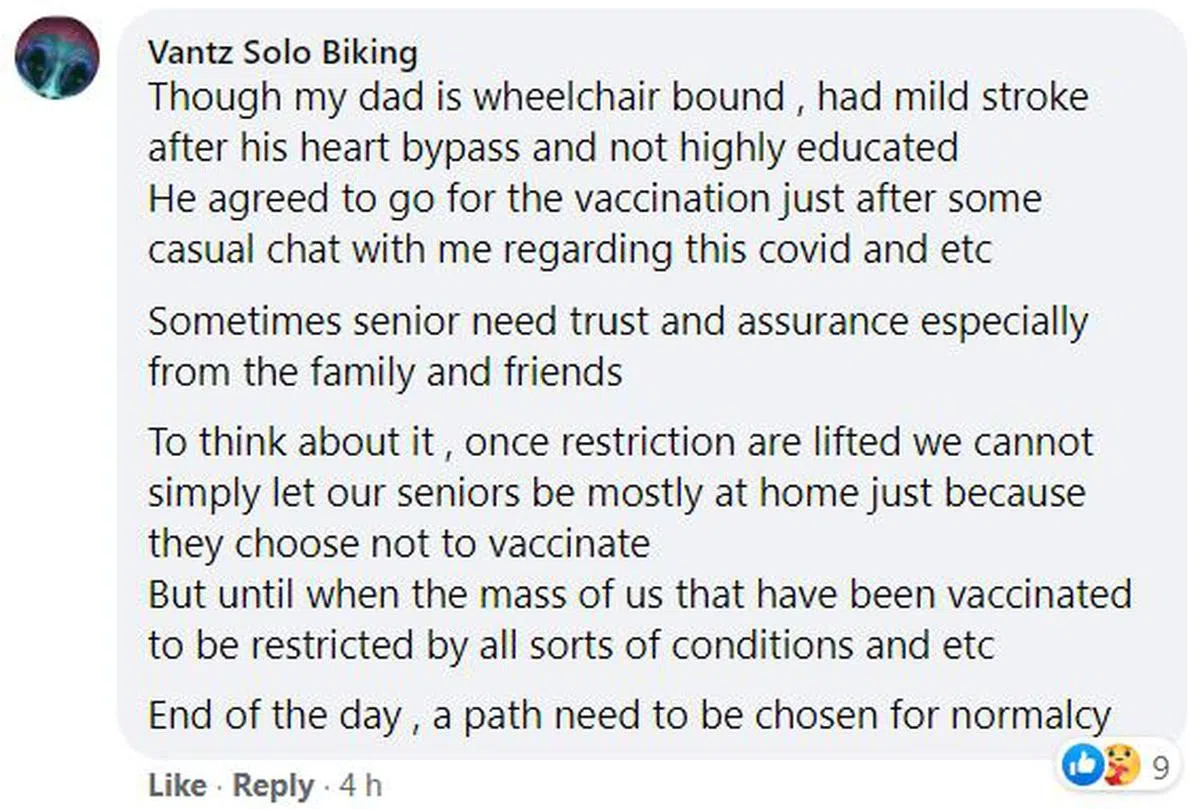Click the line starting "Though my dad is wheelchair"
Viewport: 1200px width, 809px height.
point(617,98)
